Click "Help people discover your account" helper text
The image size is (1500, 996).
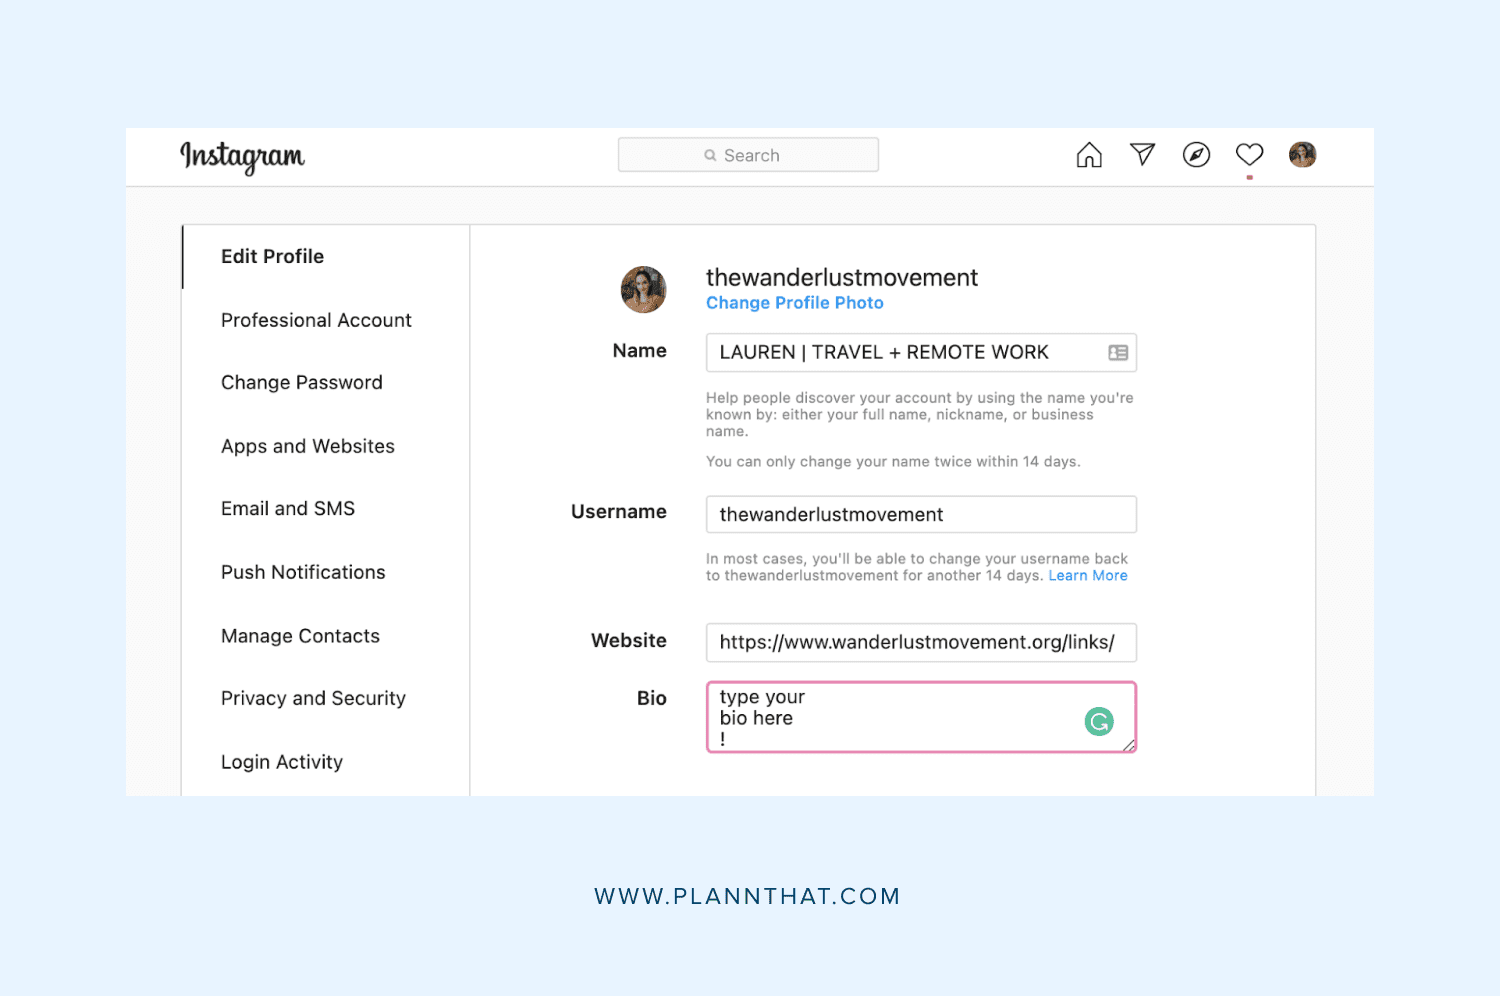click(920, 415)
